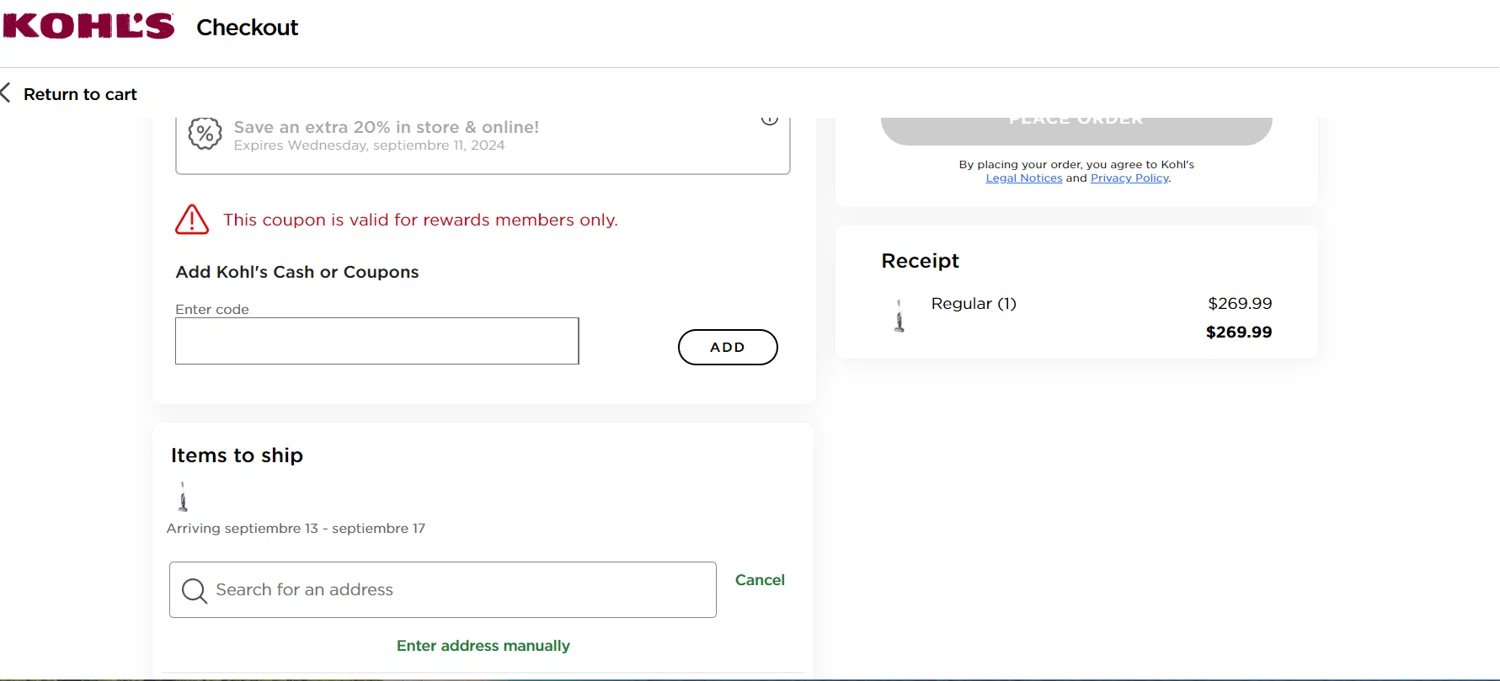Click the percent badge coupon icon
Viewport: 1500px width, 681px height.
coord(205,134)
